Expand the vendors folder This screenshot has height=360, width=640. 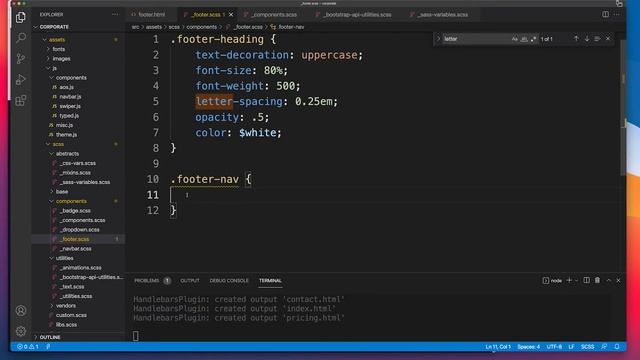coord(66,305)
